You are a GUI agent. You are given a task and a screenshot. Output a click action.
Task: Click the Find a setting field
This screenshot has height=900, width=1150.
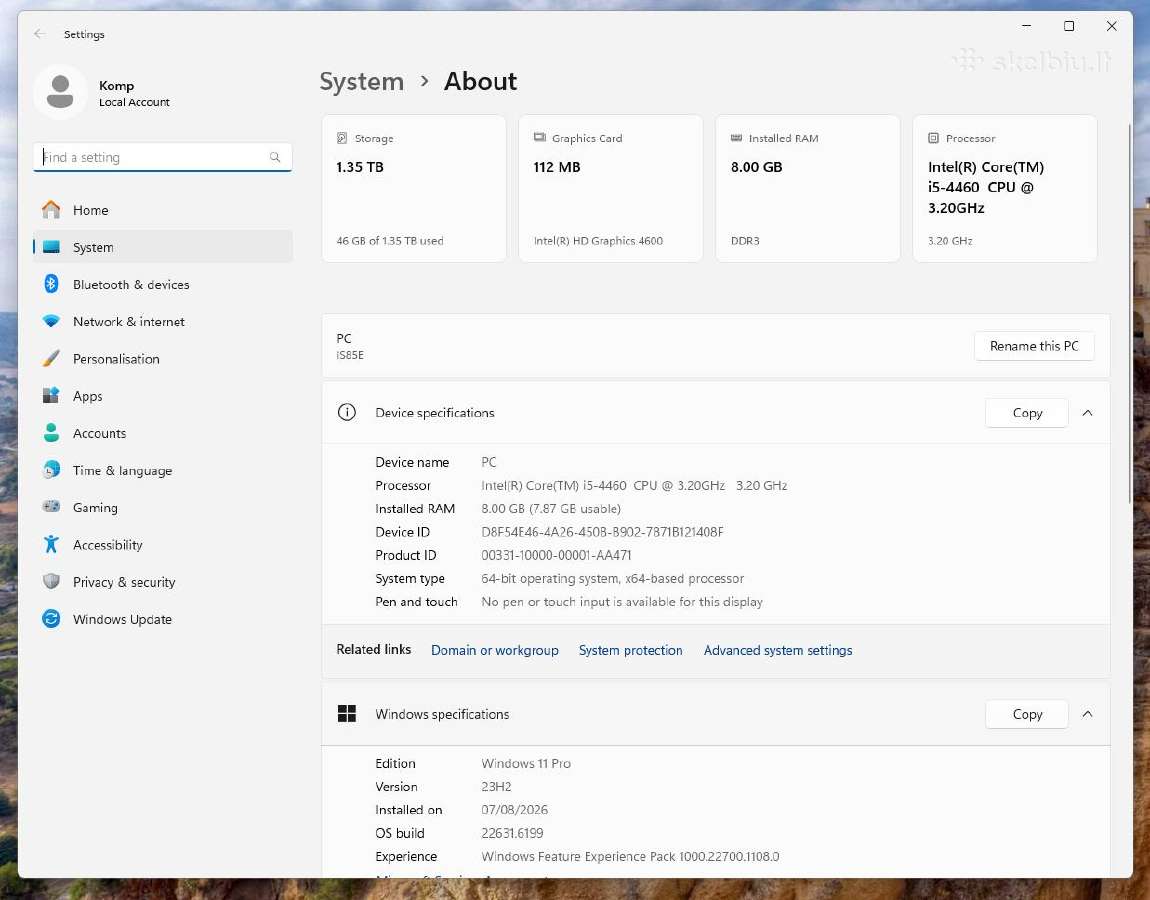[163, 157]
